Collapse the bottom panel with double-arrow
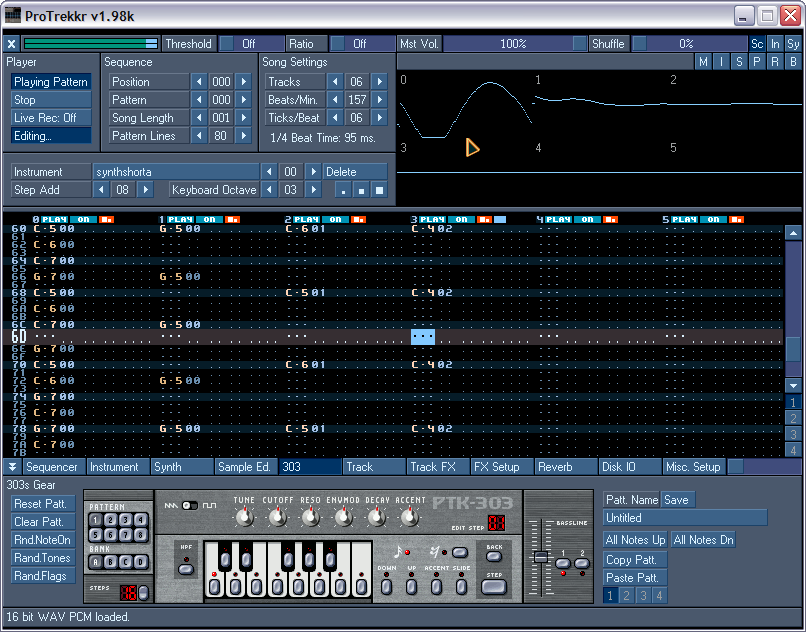The width and height of the screenshot is (806, 632). click(x=12, y=467)
